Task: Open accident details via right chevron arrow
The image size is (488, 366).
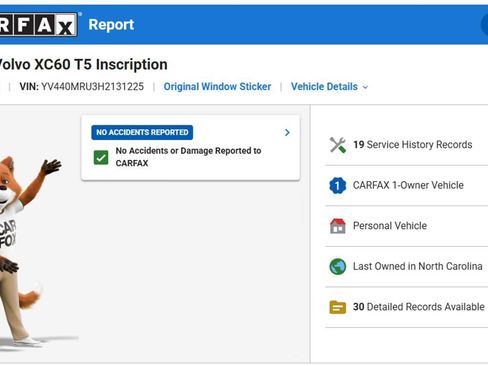Action: pyautogui.click(x=287, y=133)
